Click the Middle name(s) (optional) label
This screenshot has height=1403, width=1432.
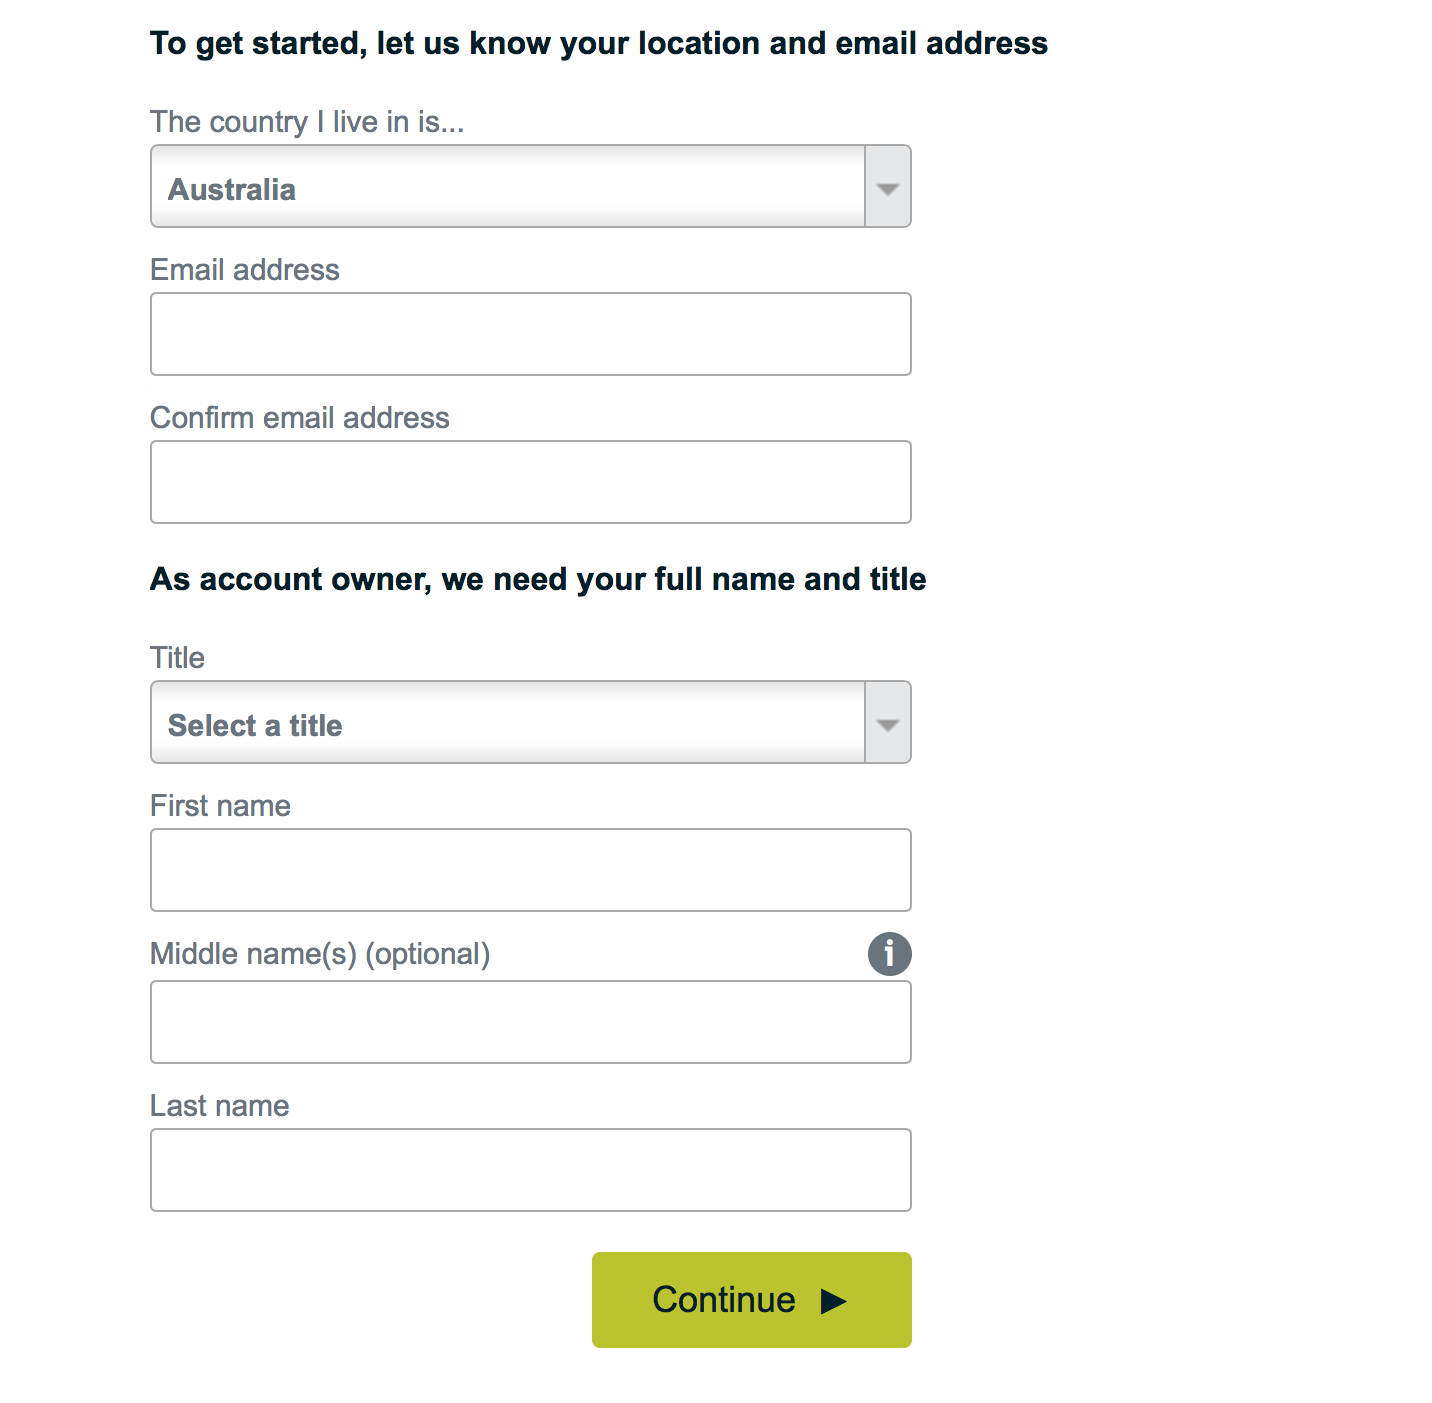[x=320, y=954]
